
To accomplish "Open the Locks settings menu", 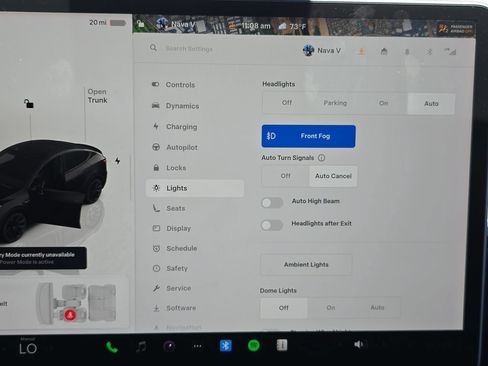I will click(x=195, y=168).
